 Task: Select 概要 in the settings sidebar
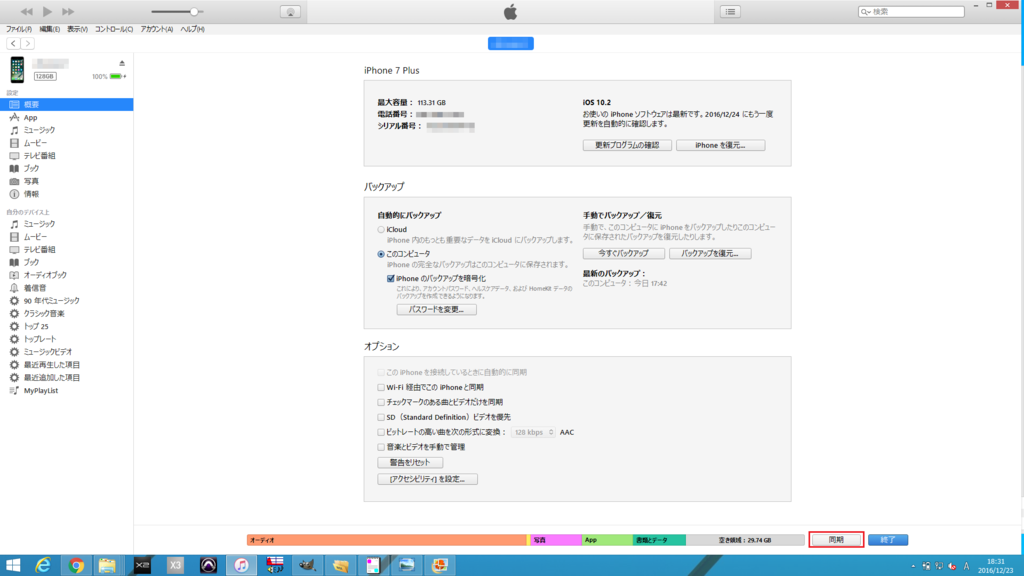67,104
